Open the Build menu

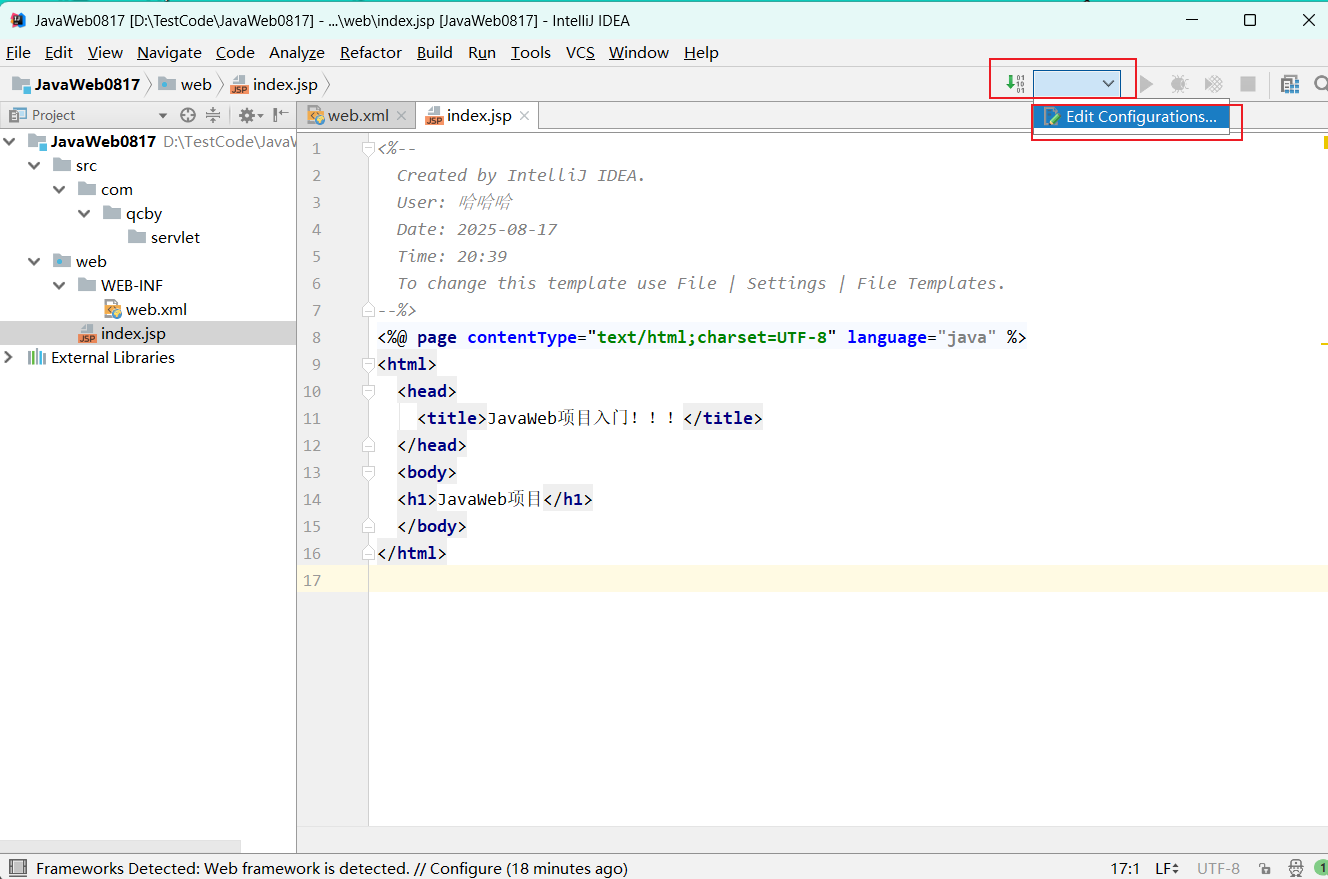(435, 52)
